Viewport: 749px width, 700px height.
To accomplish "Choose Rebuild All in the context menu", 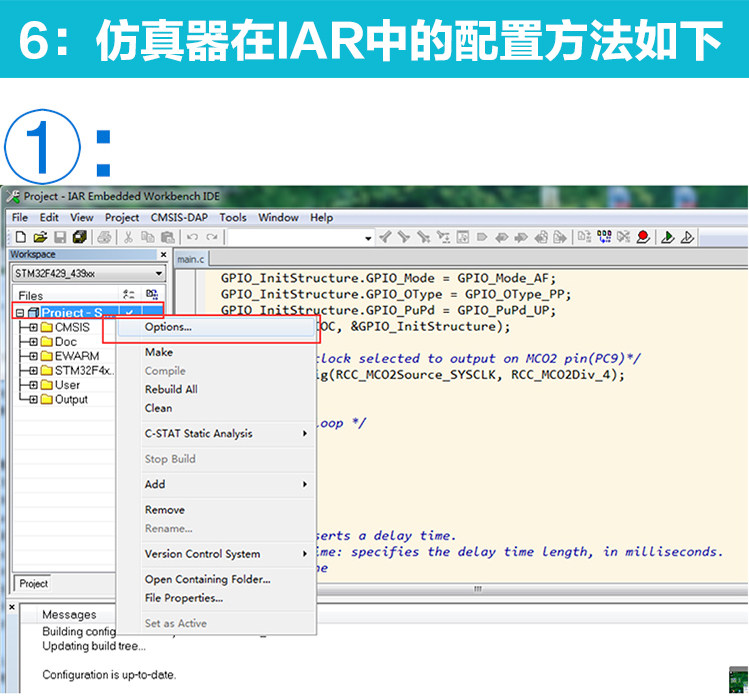I will pyautogui.click(x=216, y=389).
